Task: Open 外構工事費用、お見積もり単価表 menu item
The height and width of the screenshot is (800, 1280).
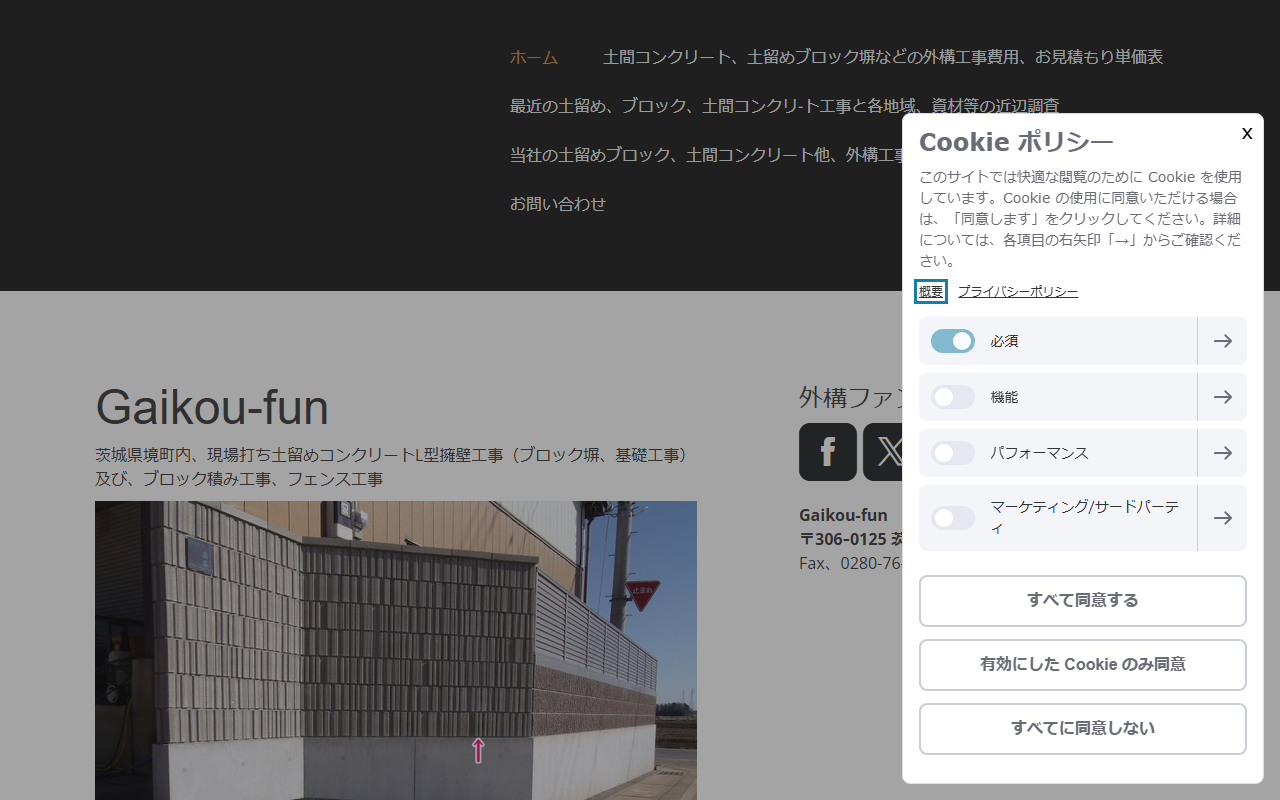Action: (x=883, y=57)
